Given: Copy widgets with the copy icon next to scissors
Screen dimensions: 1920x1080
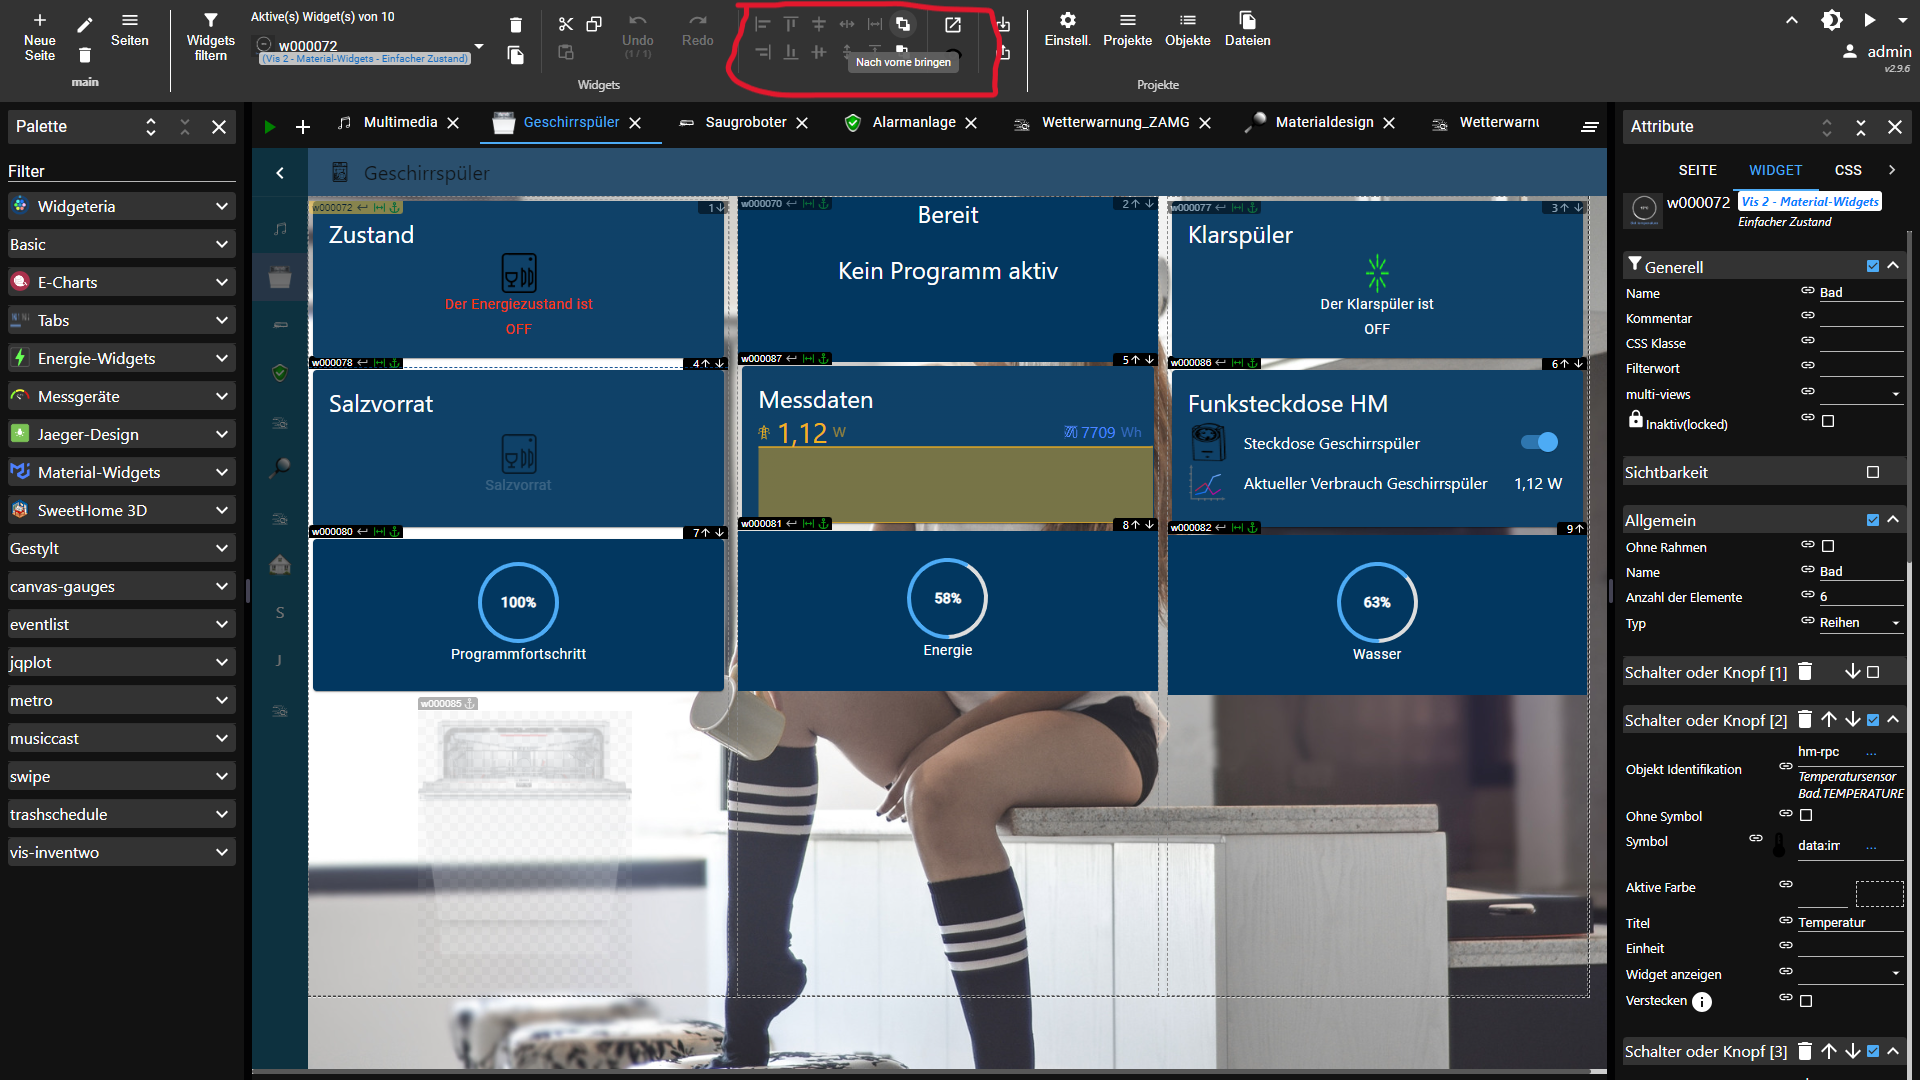Looking at the screenshot, I should pos(594,24).
